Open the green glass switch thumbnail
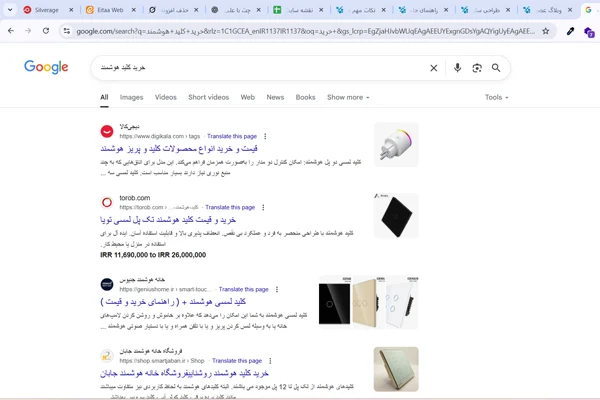The image size is (600, 400). coord(396,369)
